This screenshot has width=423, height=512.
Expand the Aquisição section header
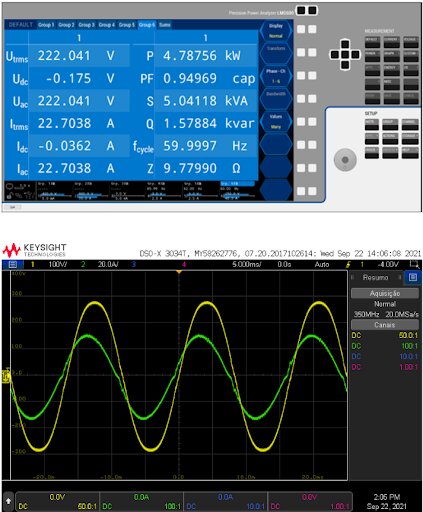385,293
